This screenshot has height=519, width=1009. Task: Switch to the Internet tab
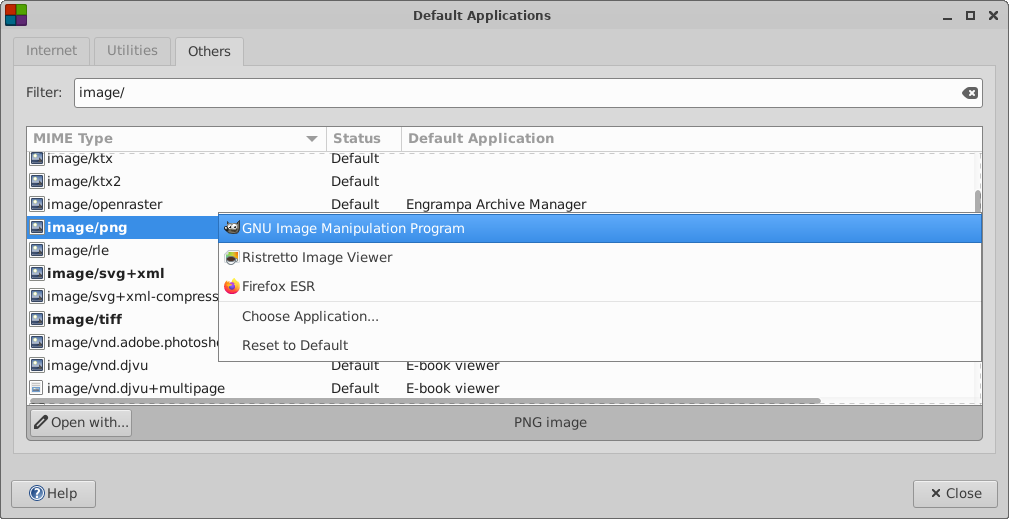pos(51,51)
